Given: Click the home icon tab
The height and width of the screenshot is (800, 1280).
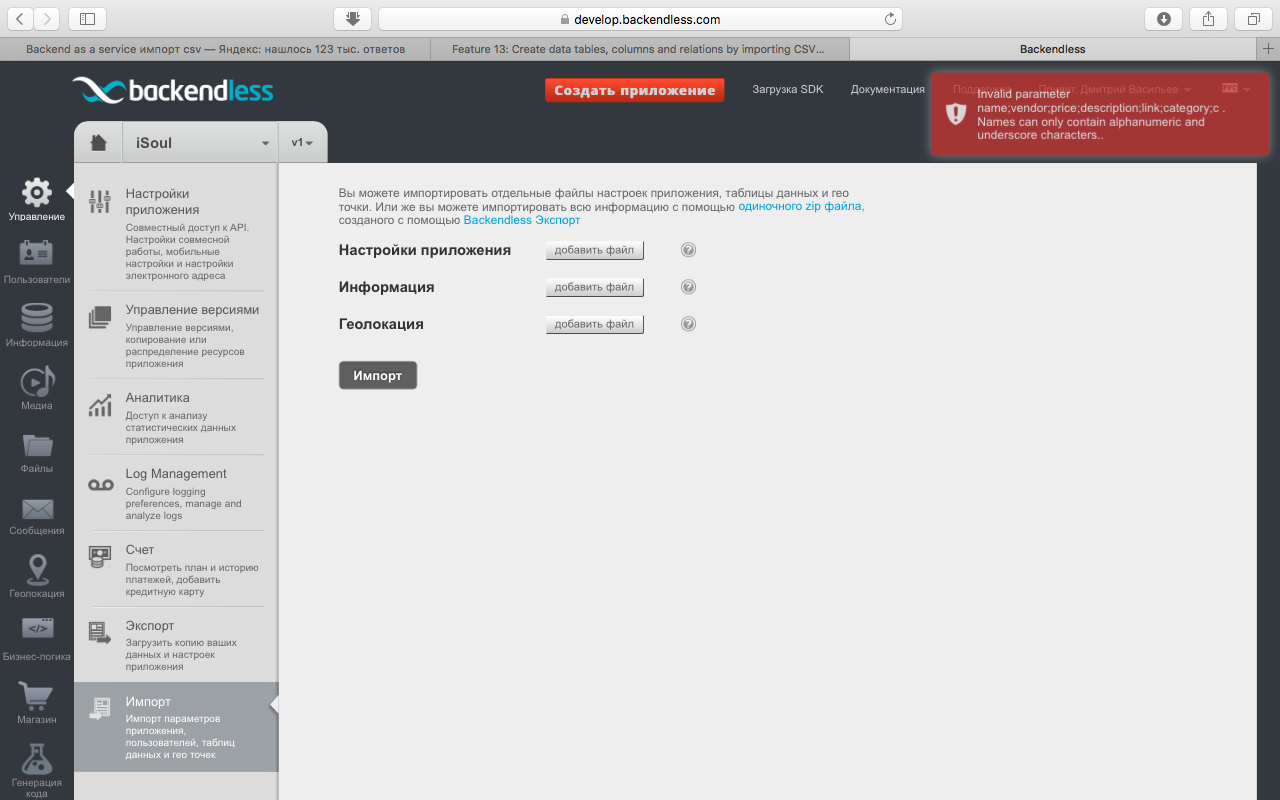Looking at the screenshot, I should point(98,143).
